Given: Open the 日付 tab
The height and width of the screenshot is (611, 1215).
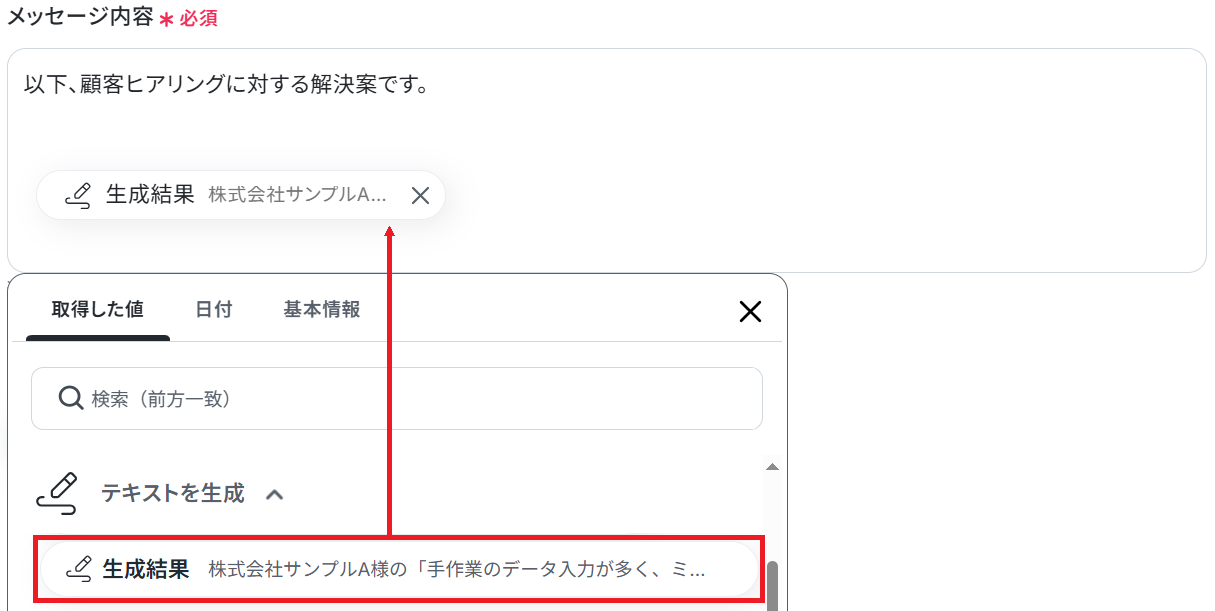Looking at the screenshot, I should pos(213,309).
